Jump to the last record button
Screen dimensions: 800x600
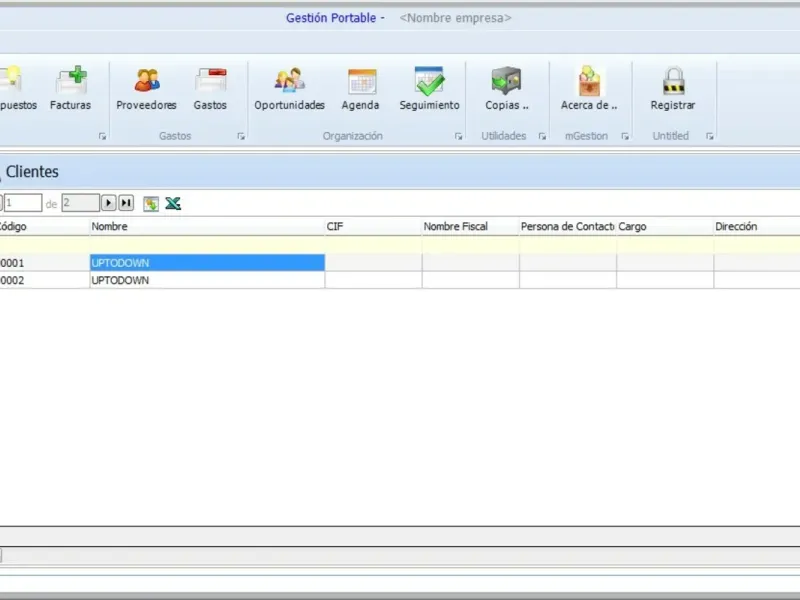[x=126, y=203]
